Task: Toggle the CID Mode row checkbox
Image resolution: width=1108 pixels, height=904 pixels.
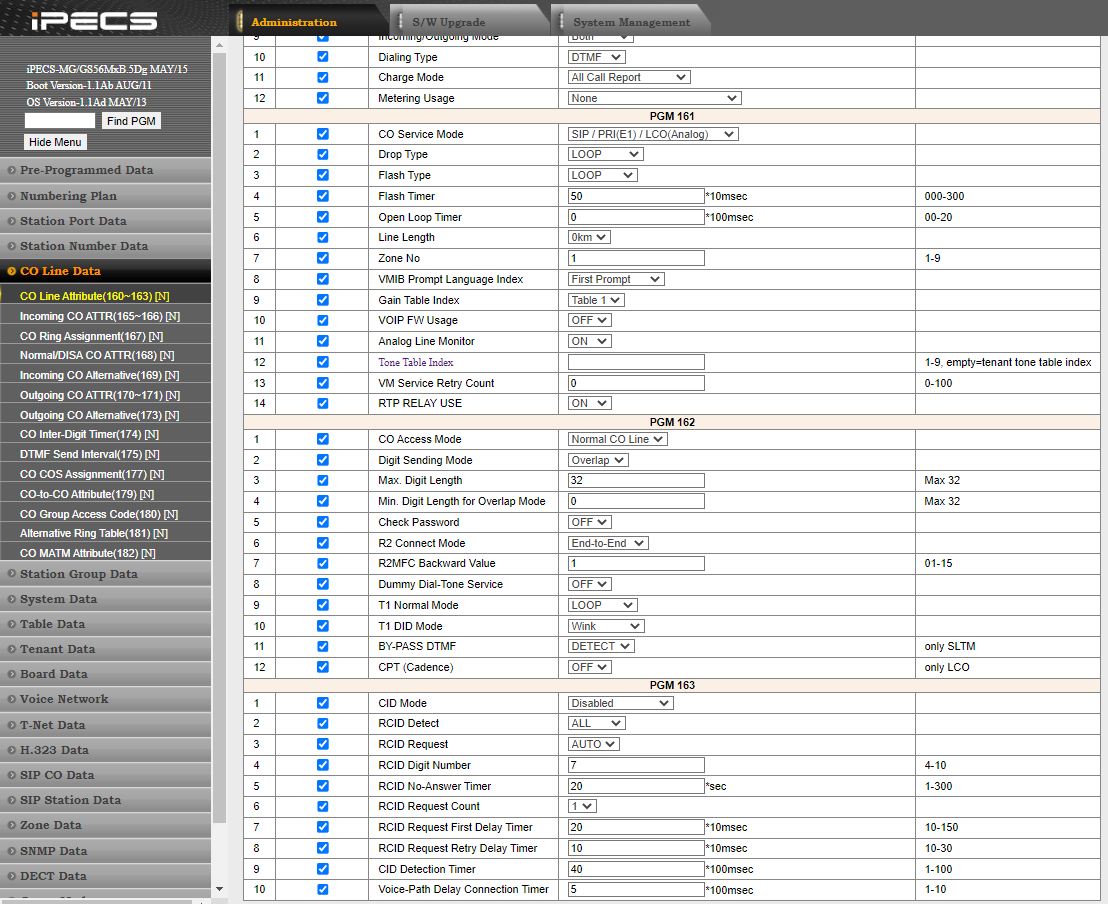Action: coord(322,703)
